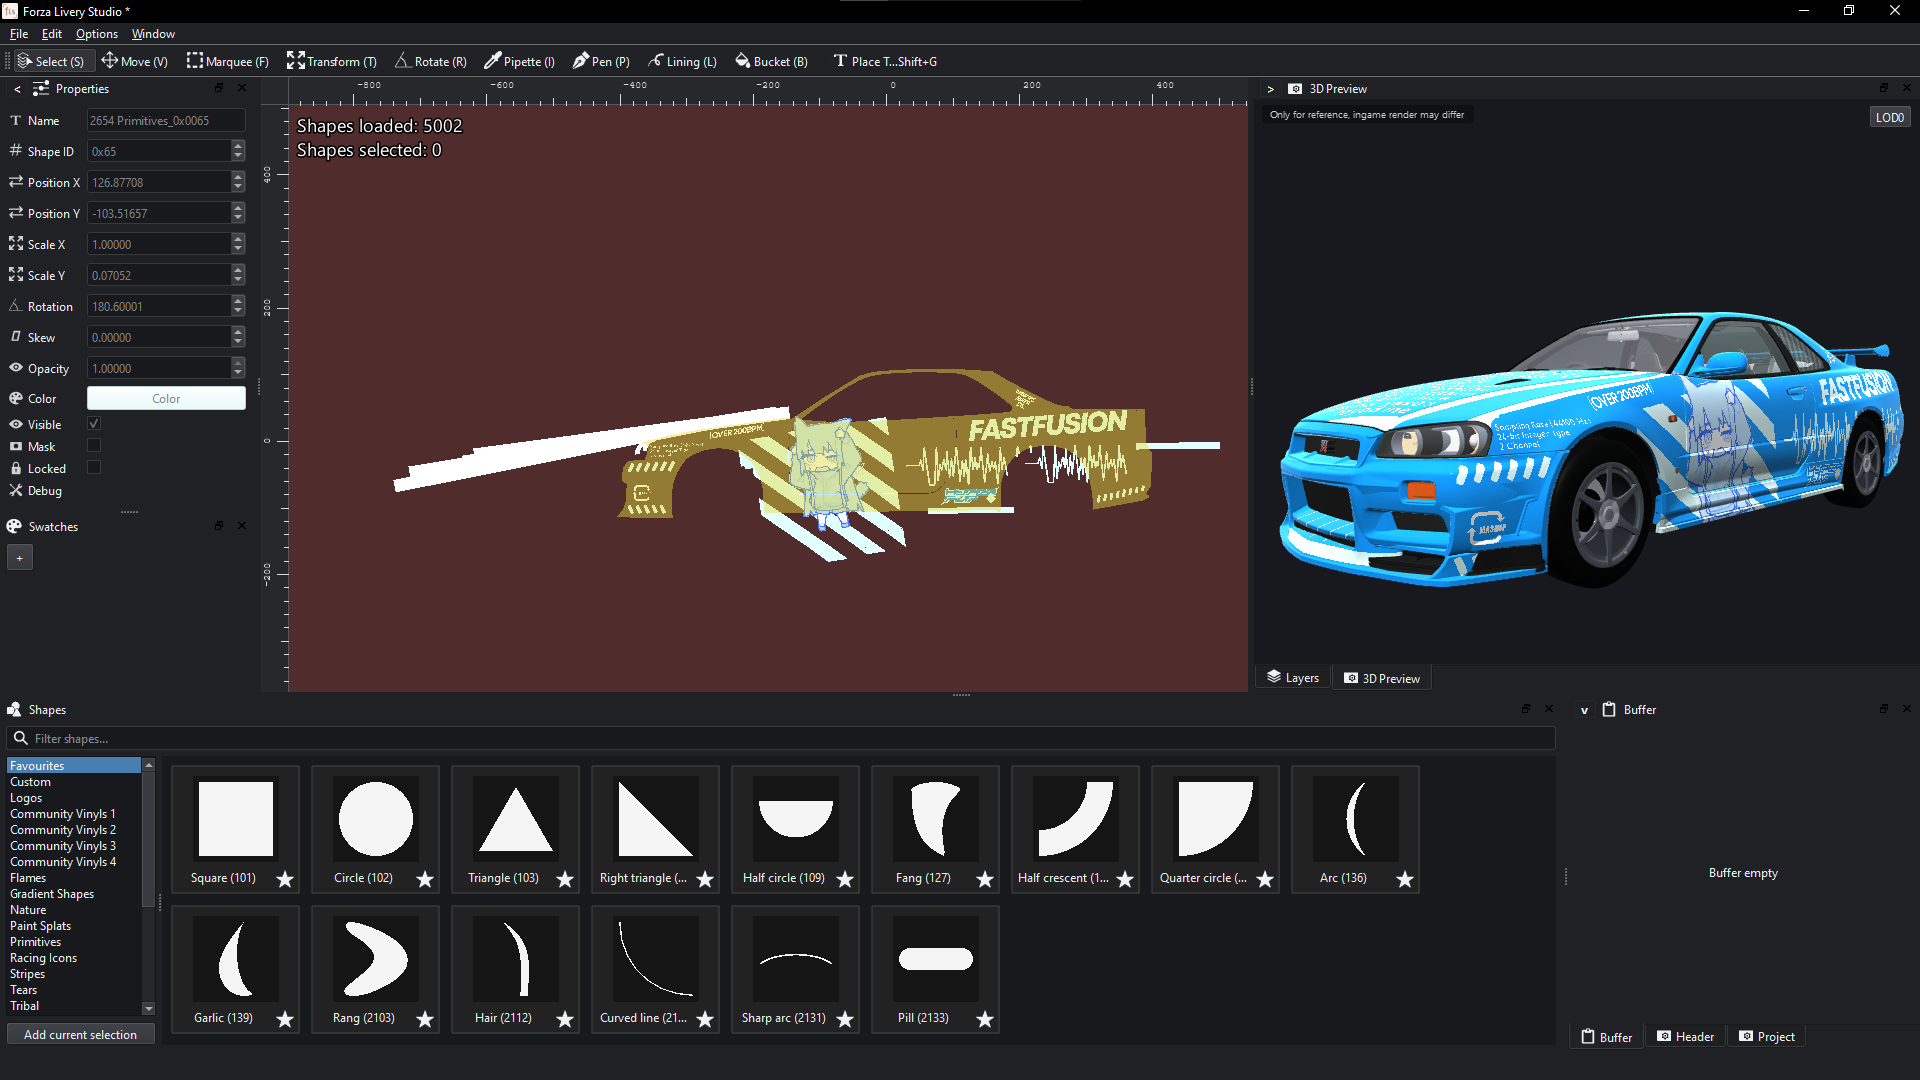Switch to the Project tab
The height and width of the screenshot is (1080, 1920).
1767,1037
